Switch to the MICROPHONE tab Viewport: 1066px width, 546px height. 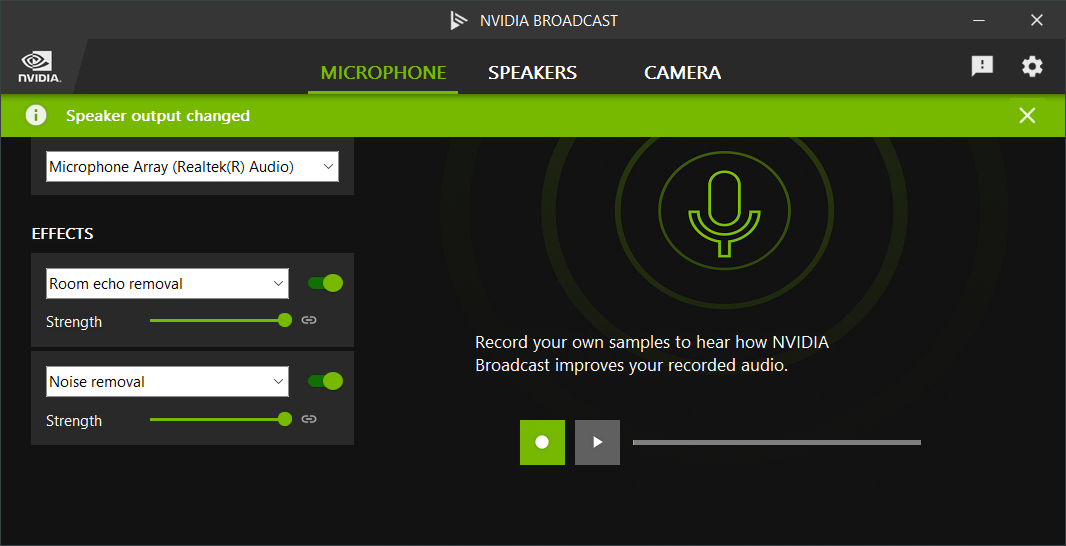coord(383,73)
